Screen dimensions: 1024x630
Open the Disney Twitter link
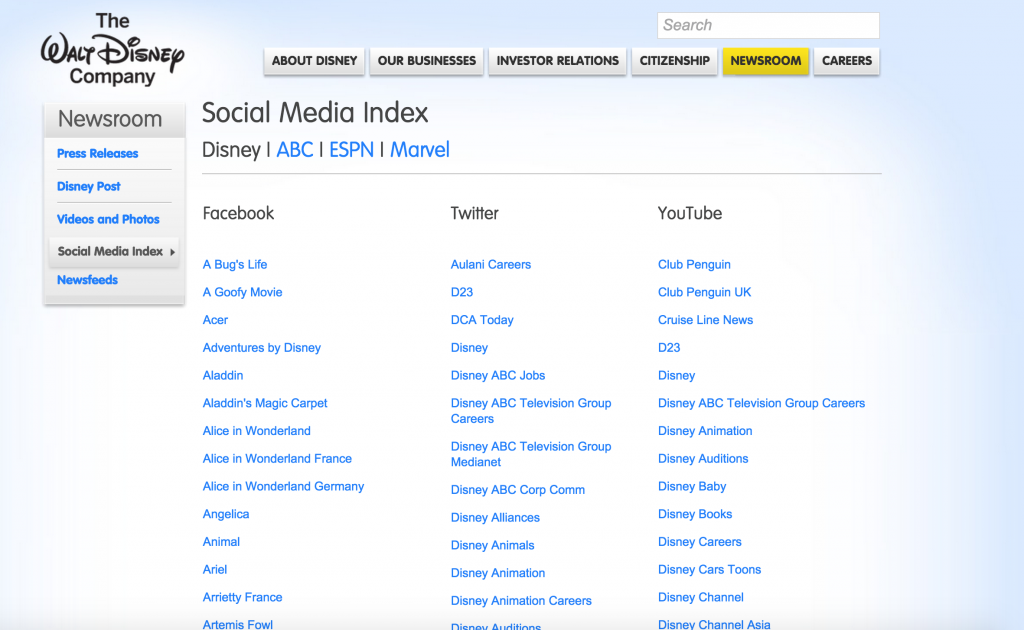tap(469, 348)
